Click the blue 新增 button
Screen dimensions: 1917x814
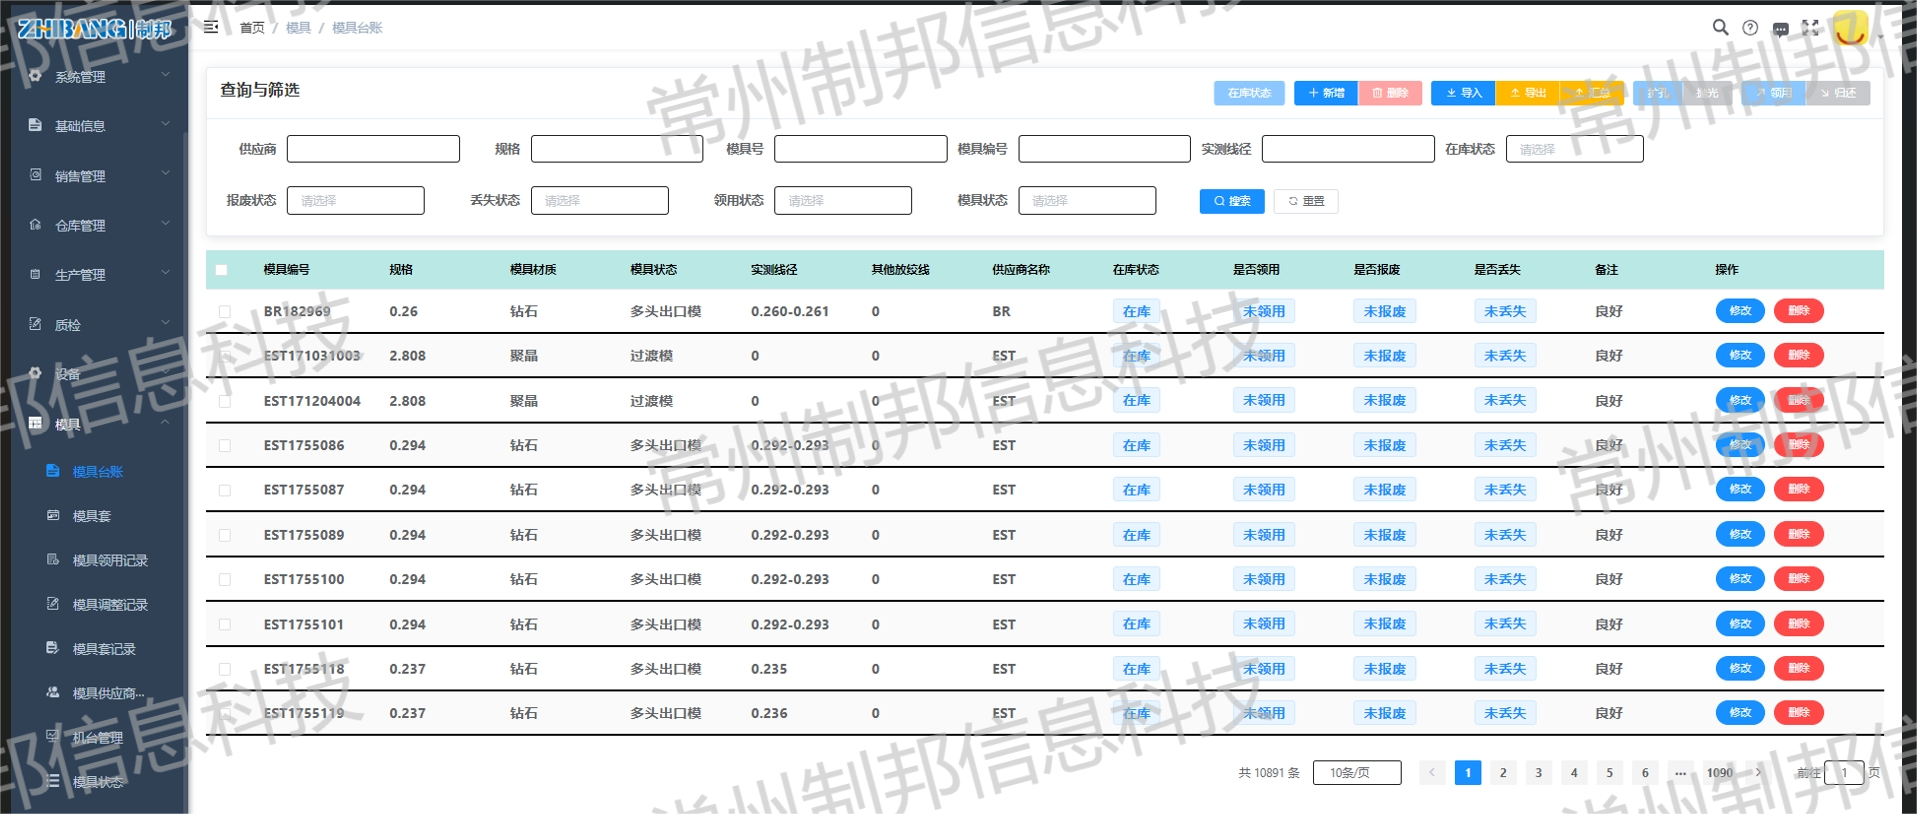(1326, 93)
